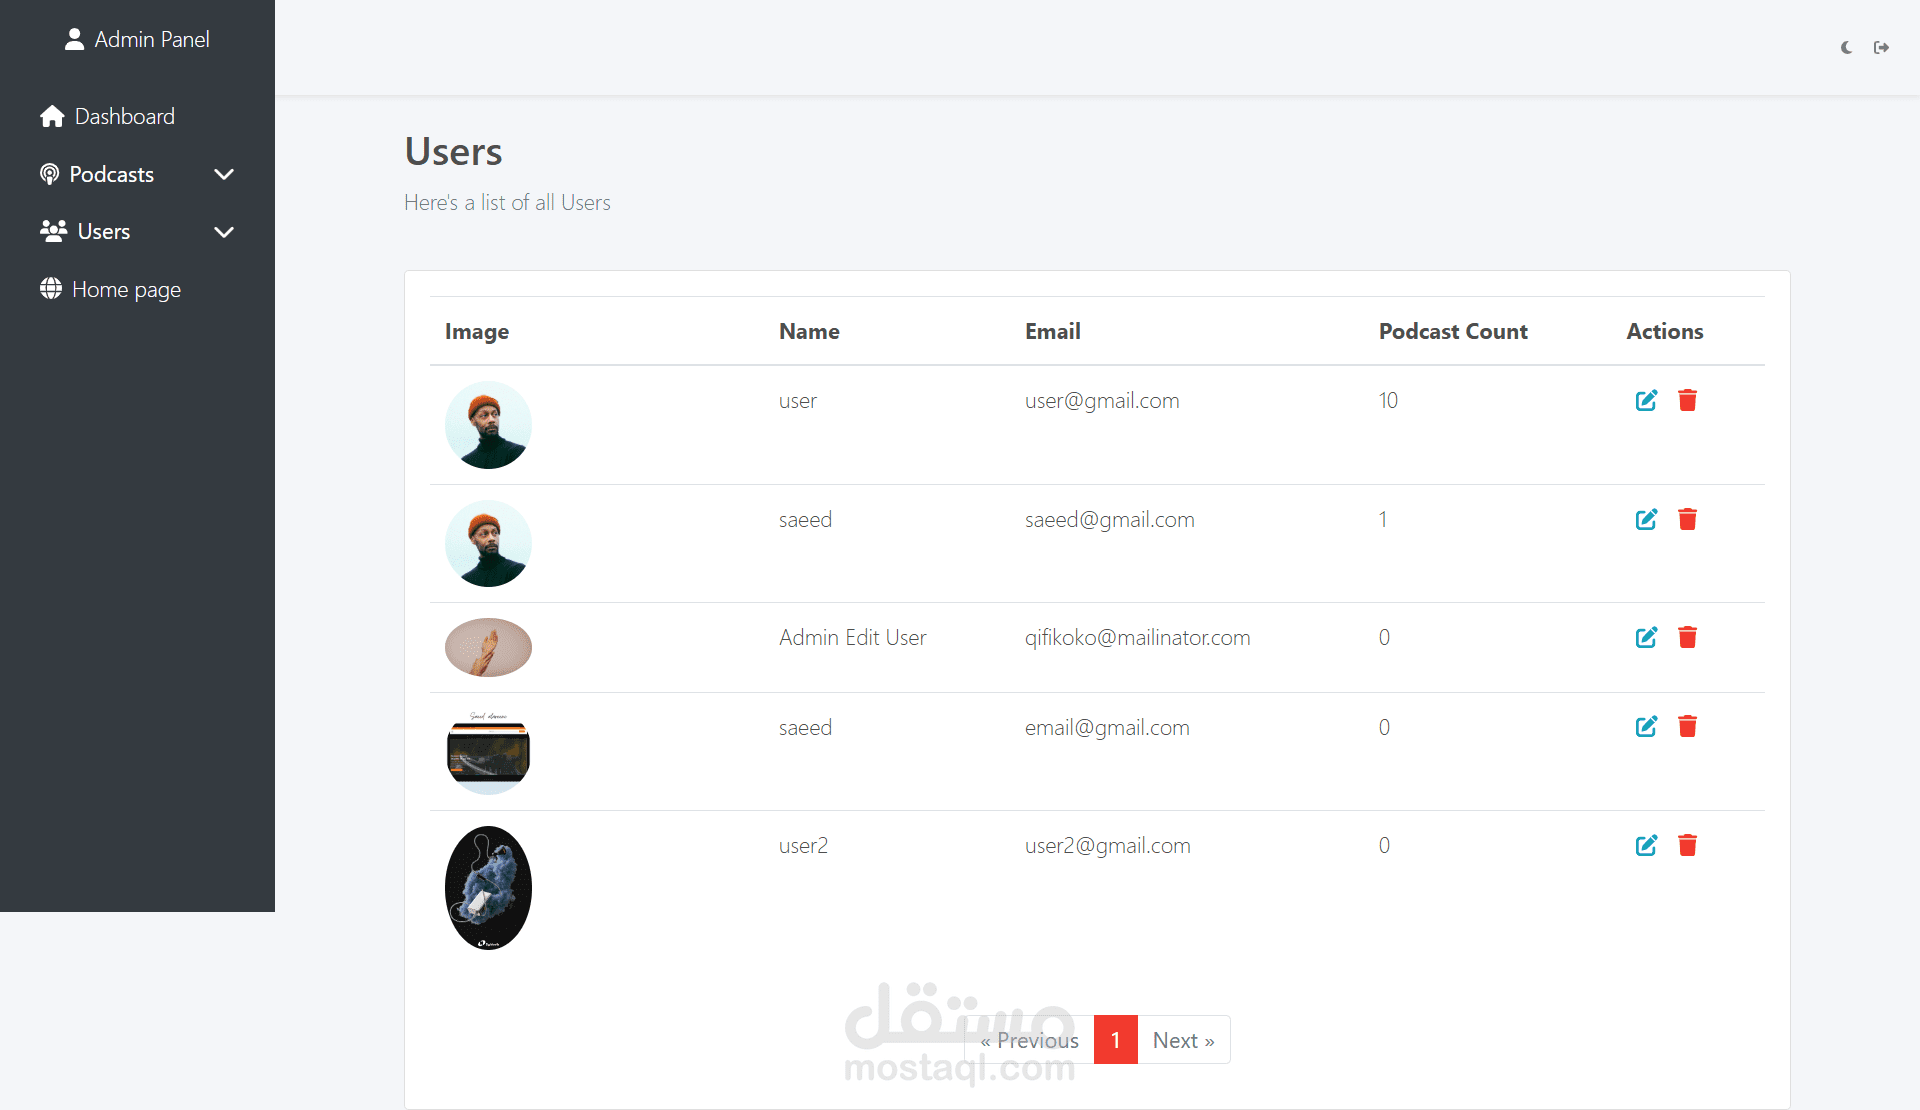Click the 'Users' page heading
The width and height of the screenshot is (1920, 1110).
point(453,152)
